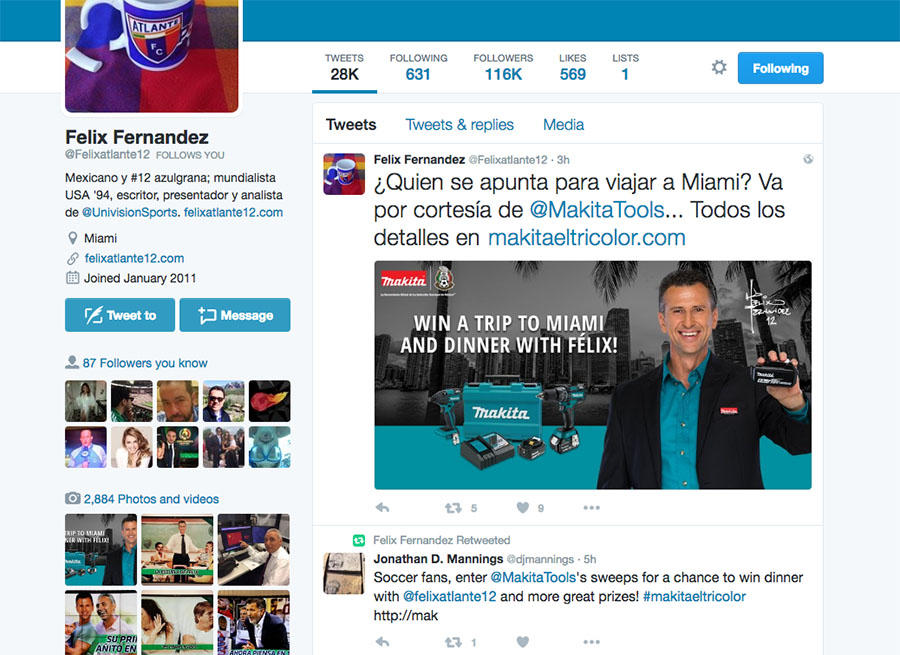
Task: Reply to Jonathan D. Mannings' tweet
Action: click(x=382, y=642)
